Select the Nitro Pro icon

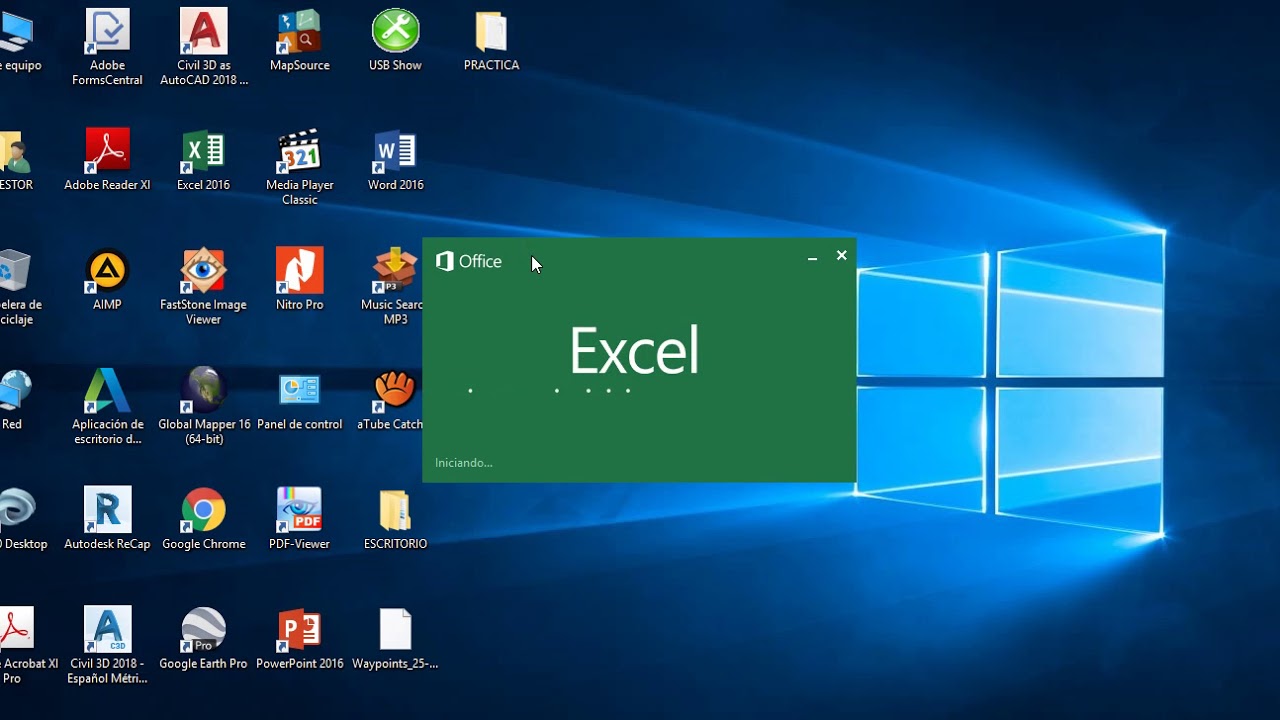[299, 280]
